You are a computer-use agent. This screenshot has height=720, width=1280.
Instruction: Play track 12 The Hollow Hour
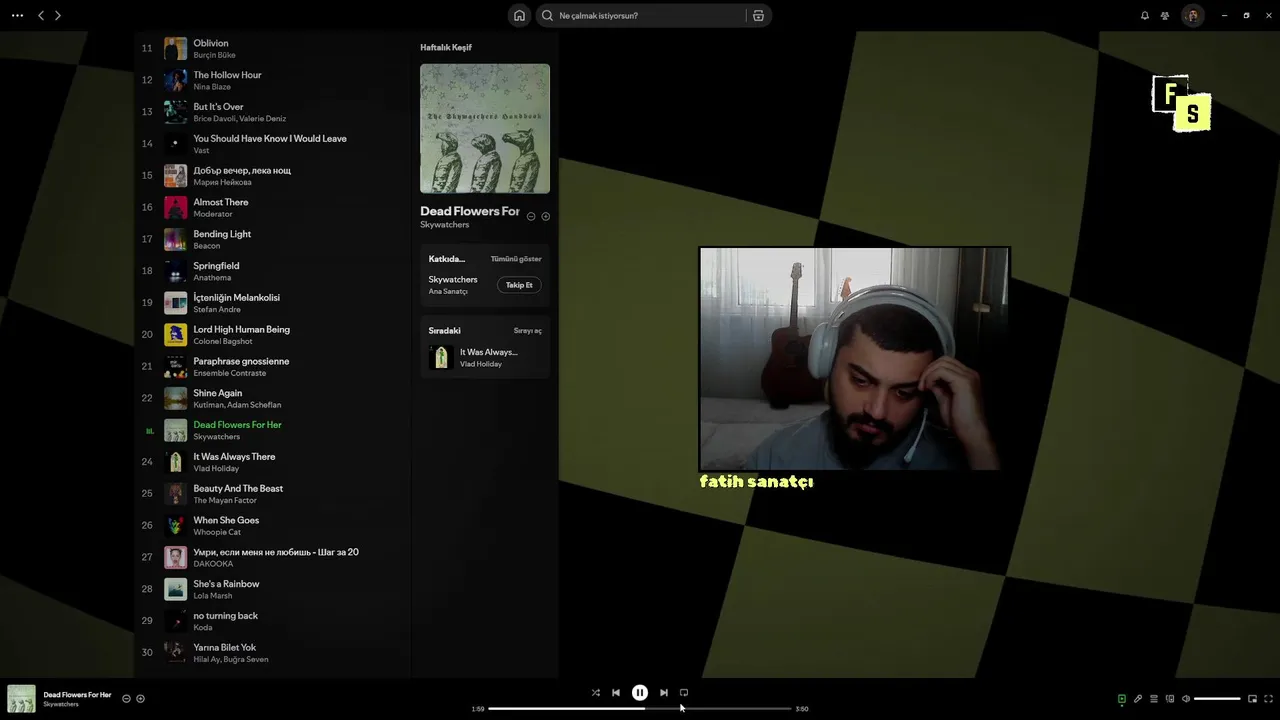tap(270, 80)
